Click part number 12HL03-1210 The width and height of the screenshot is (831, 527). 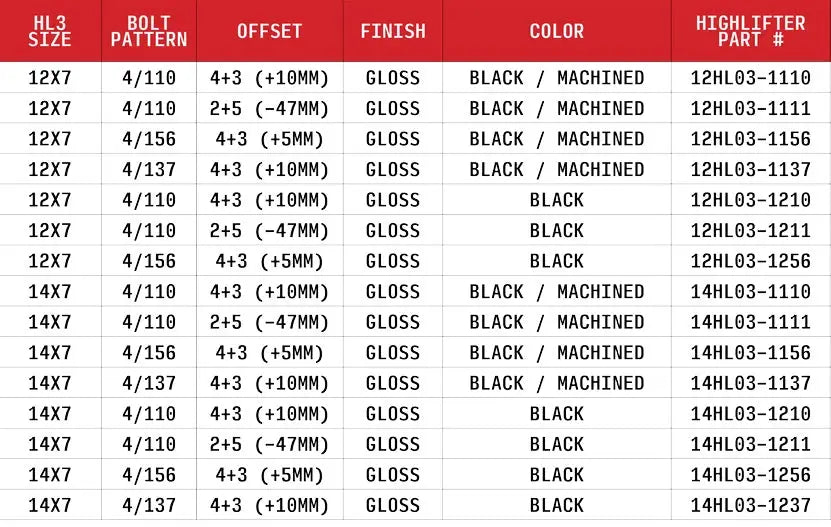tap(751, 200)
